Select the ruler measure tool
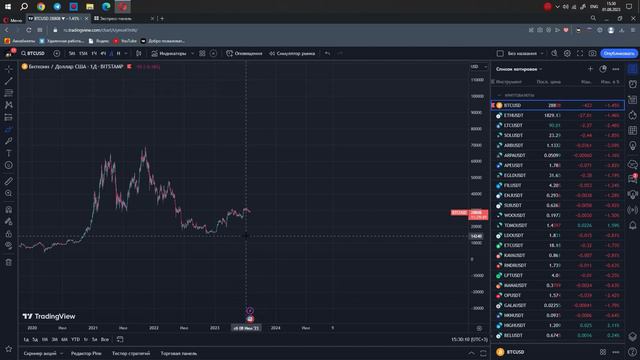This screenshot has width=640, height=360. 9,181
